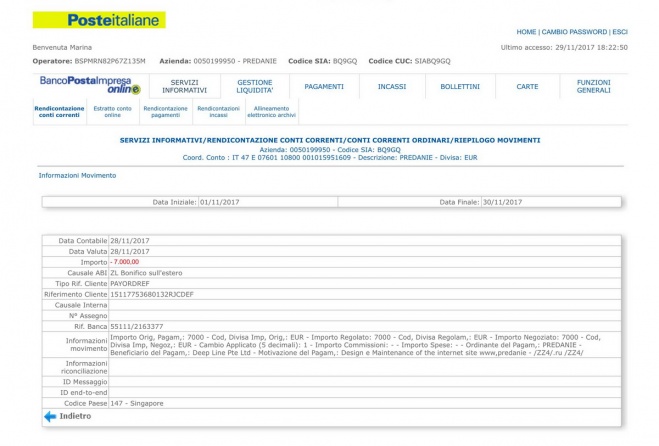
Task: Open the BOLLETTINI menu
Action: tap(459, 87)
